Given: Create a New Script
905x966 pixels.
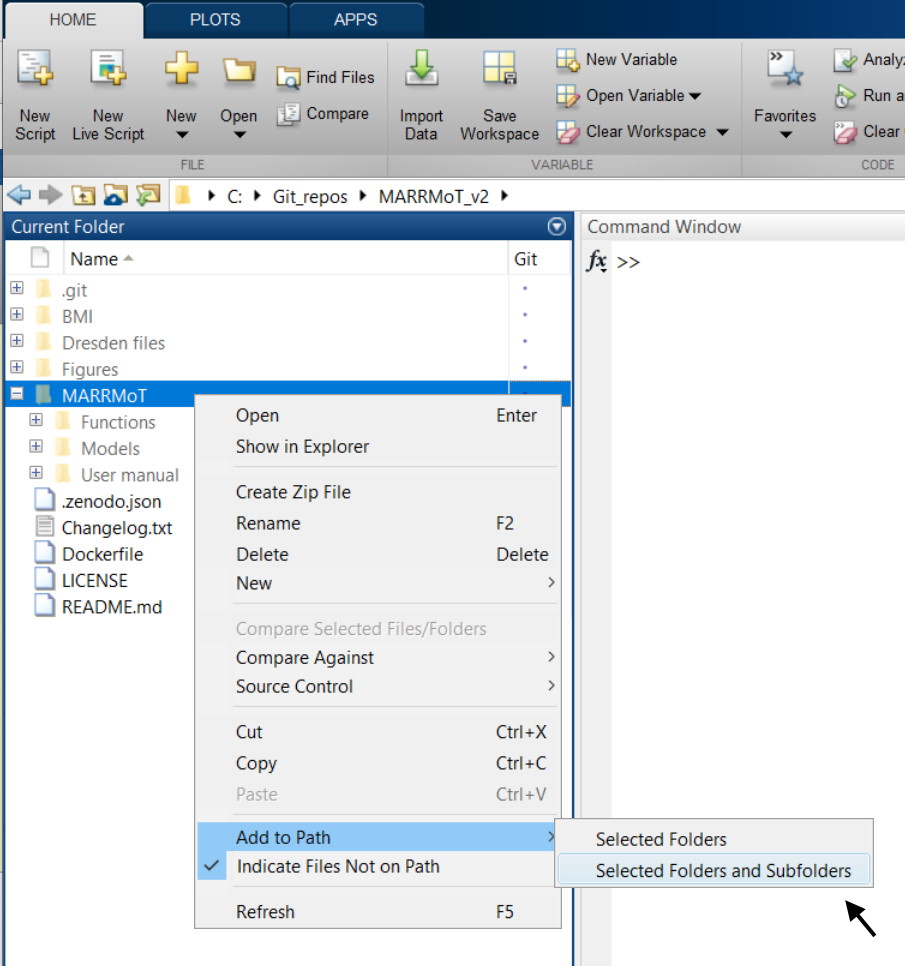Looking at the screenshot, I should pyautogui.click(x=35, y=97).
